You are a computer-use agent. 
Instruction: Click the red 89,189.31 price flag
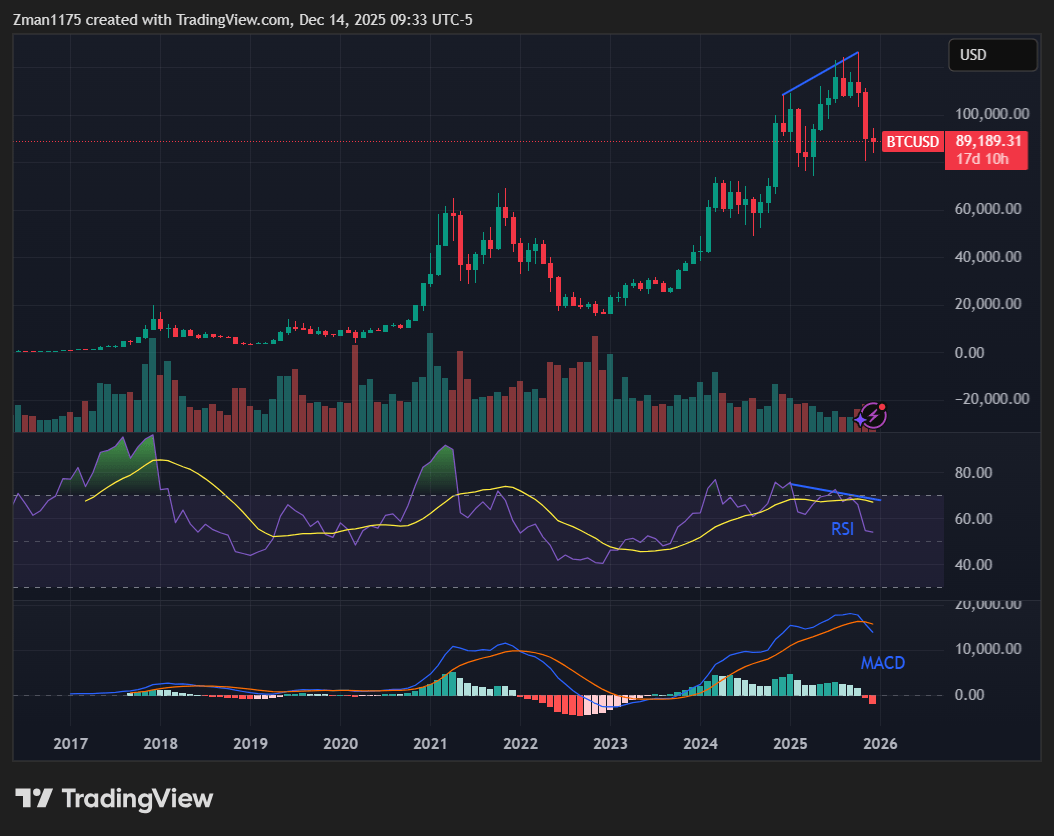(987, 142)
